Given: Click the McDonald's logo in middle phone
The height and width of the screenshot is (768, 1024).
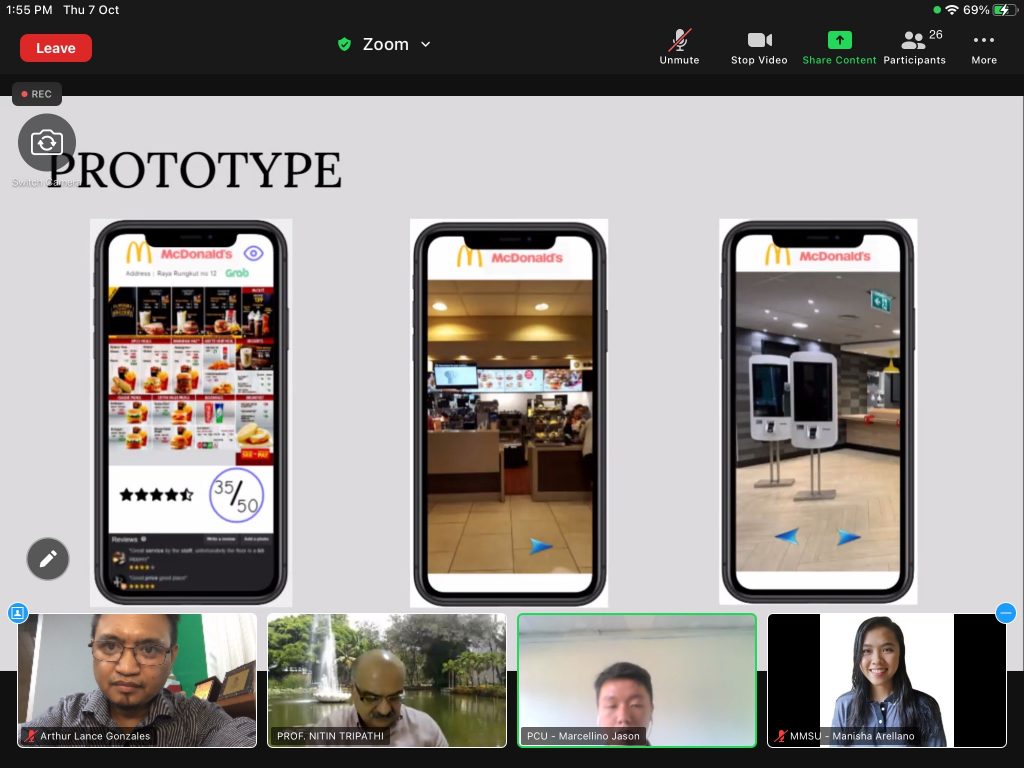Looking at the screenshot, I should [x=509, y=257].
